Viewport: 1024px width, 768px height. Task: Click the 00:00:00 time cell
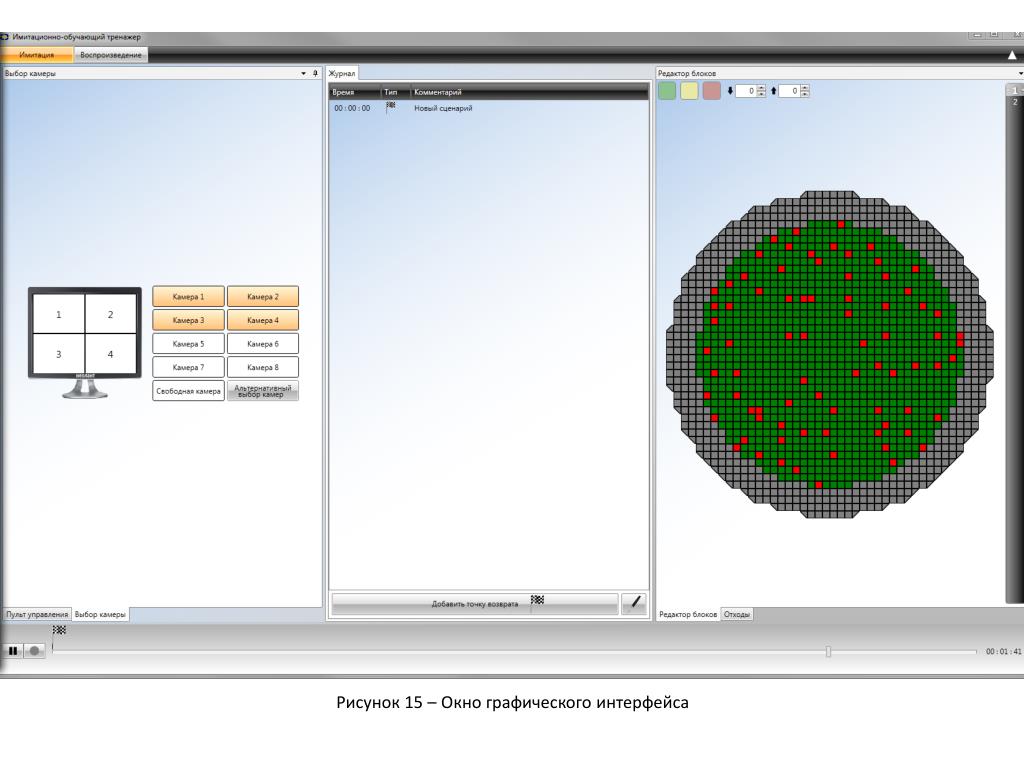pos(352,108)
